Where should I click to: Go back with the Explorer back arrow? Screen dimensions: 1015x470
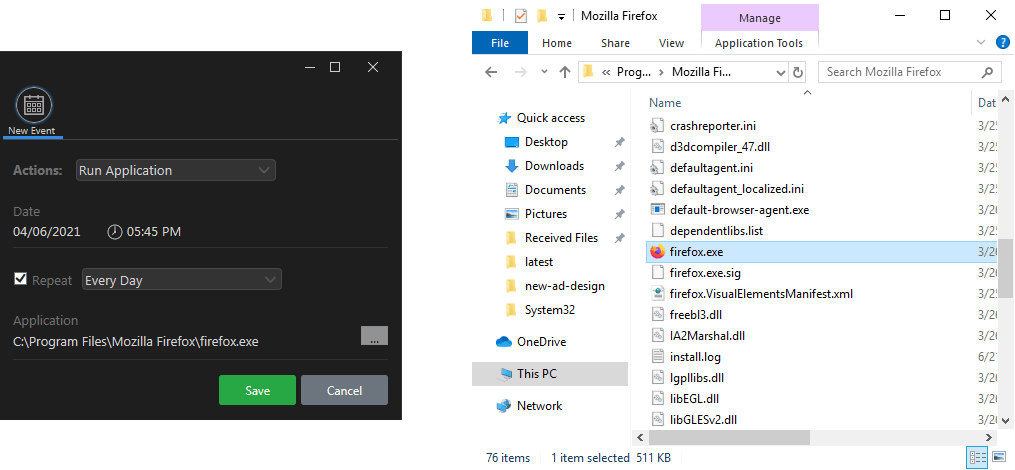491,72
